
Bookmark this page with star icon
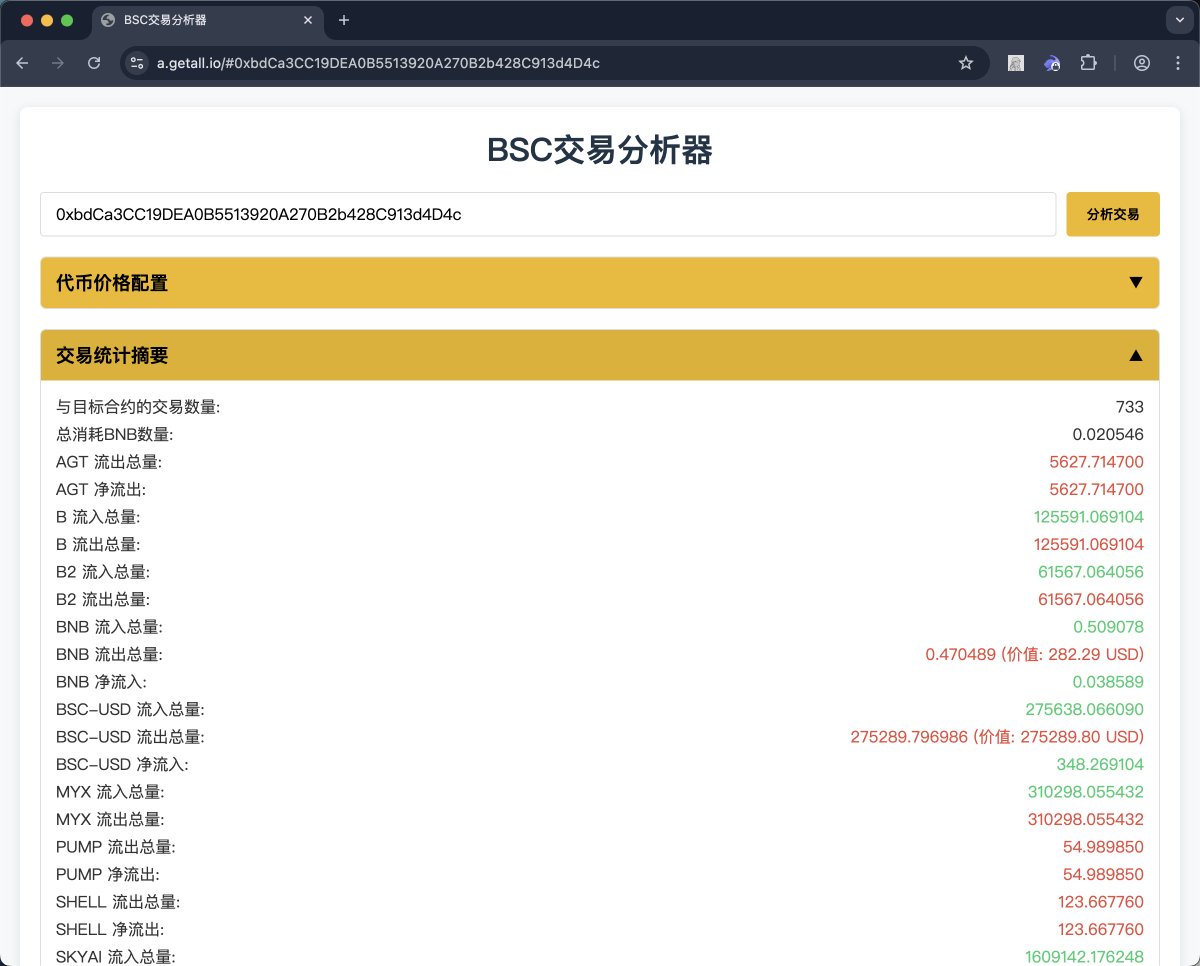966,63
